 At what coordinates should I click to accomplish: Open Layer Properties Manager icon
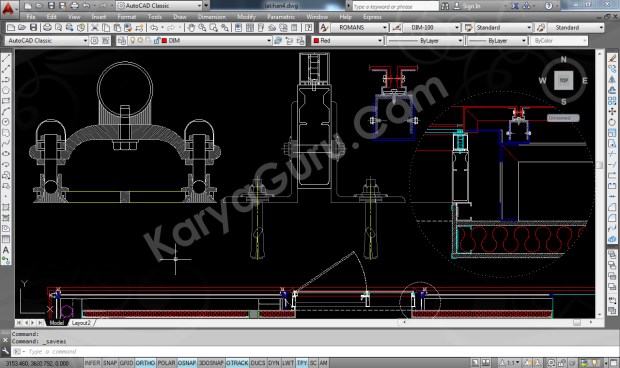(x=122, y=41)
